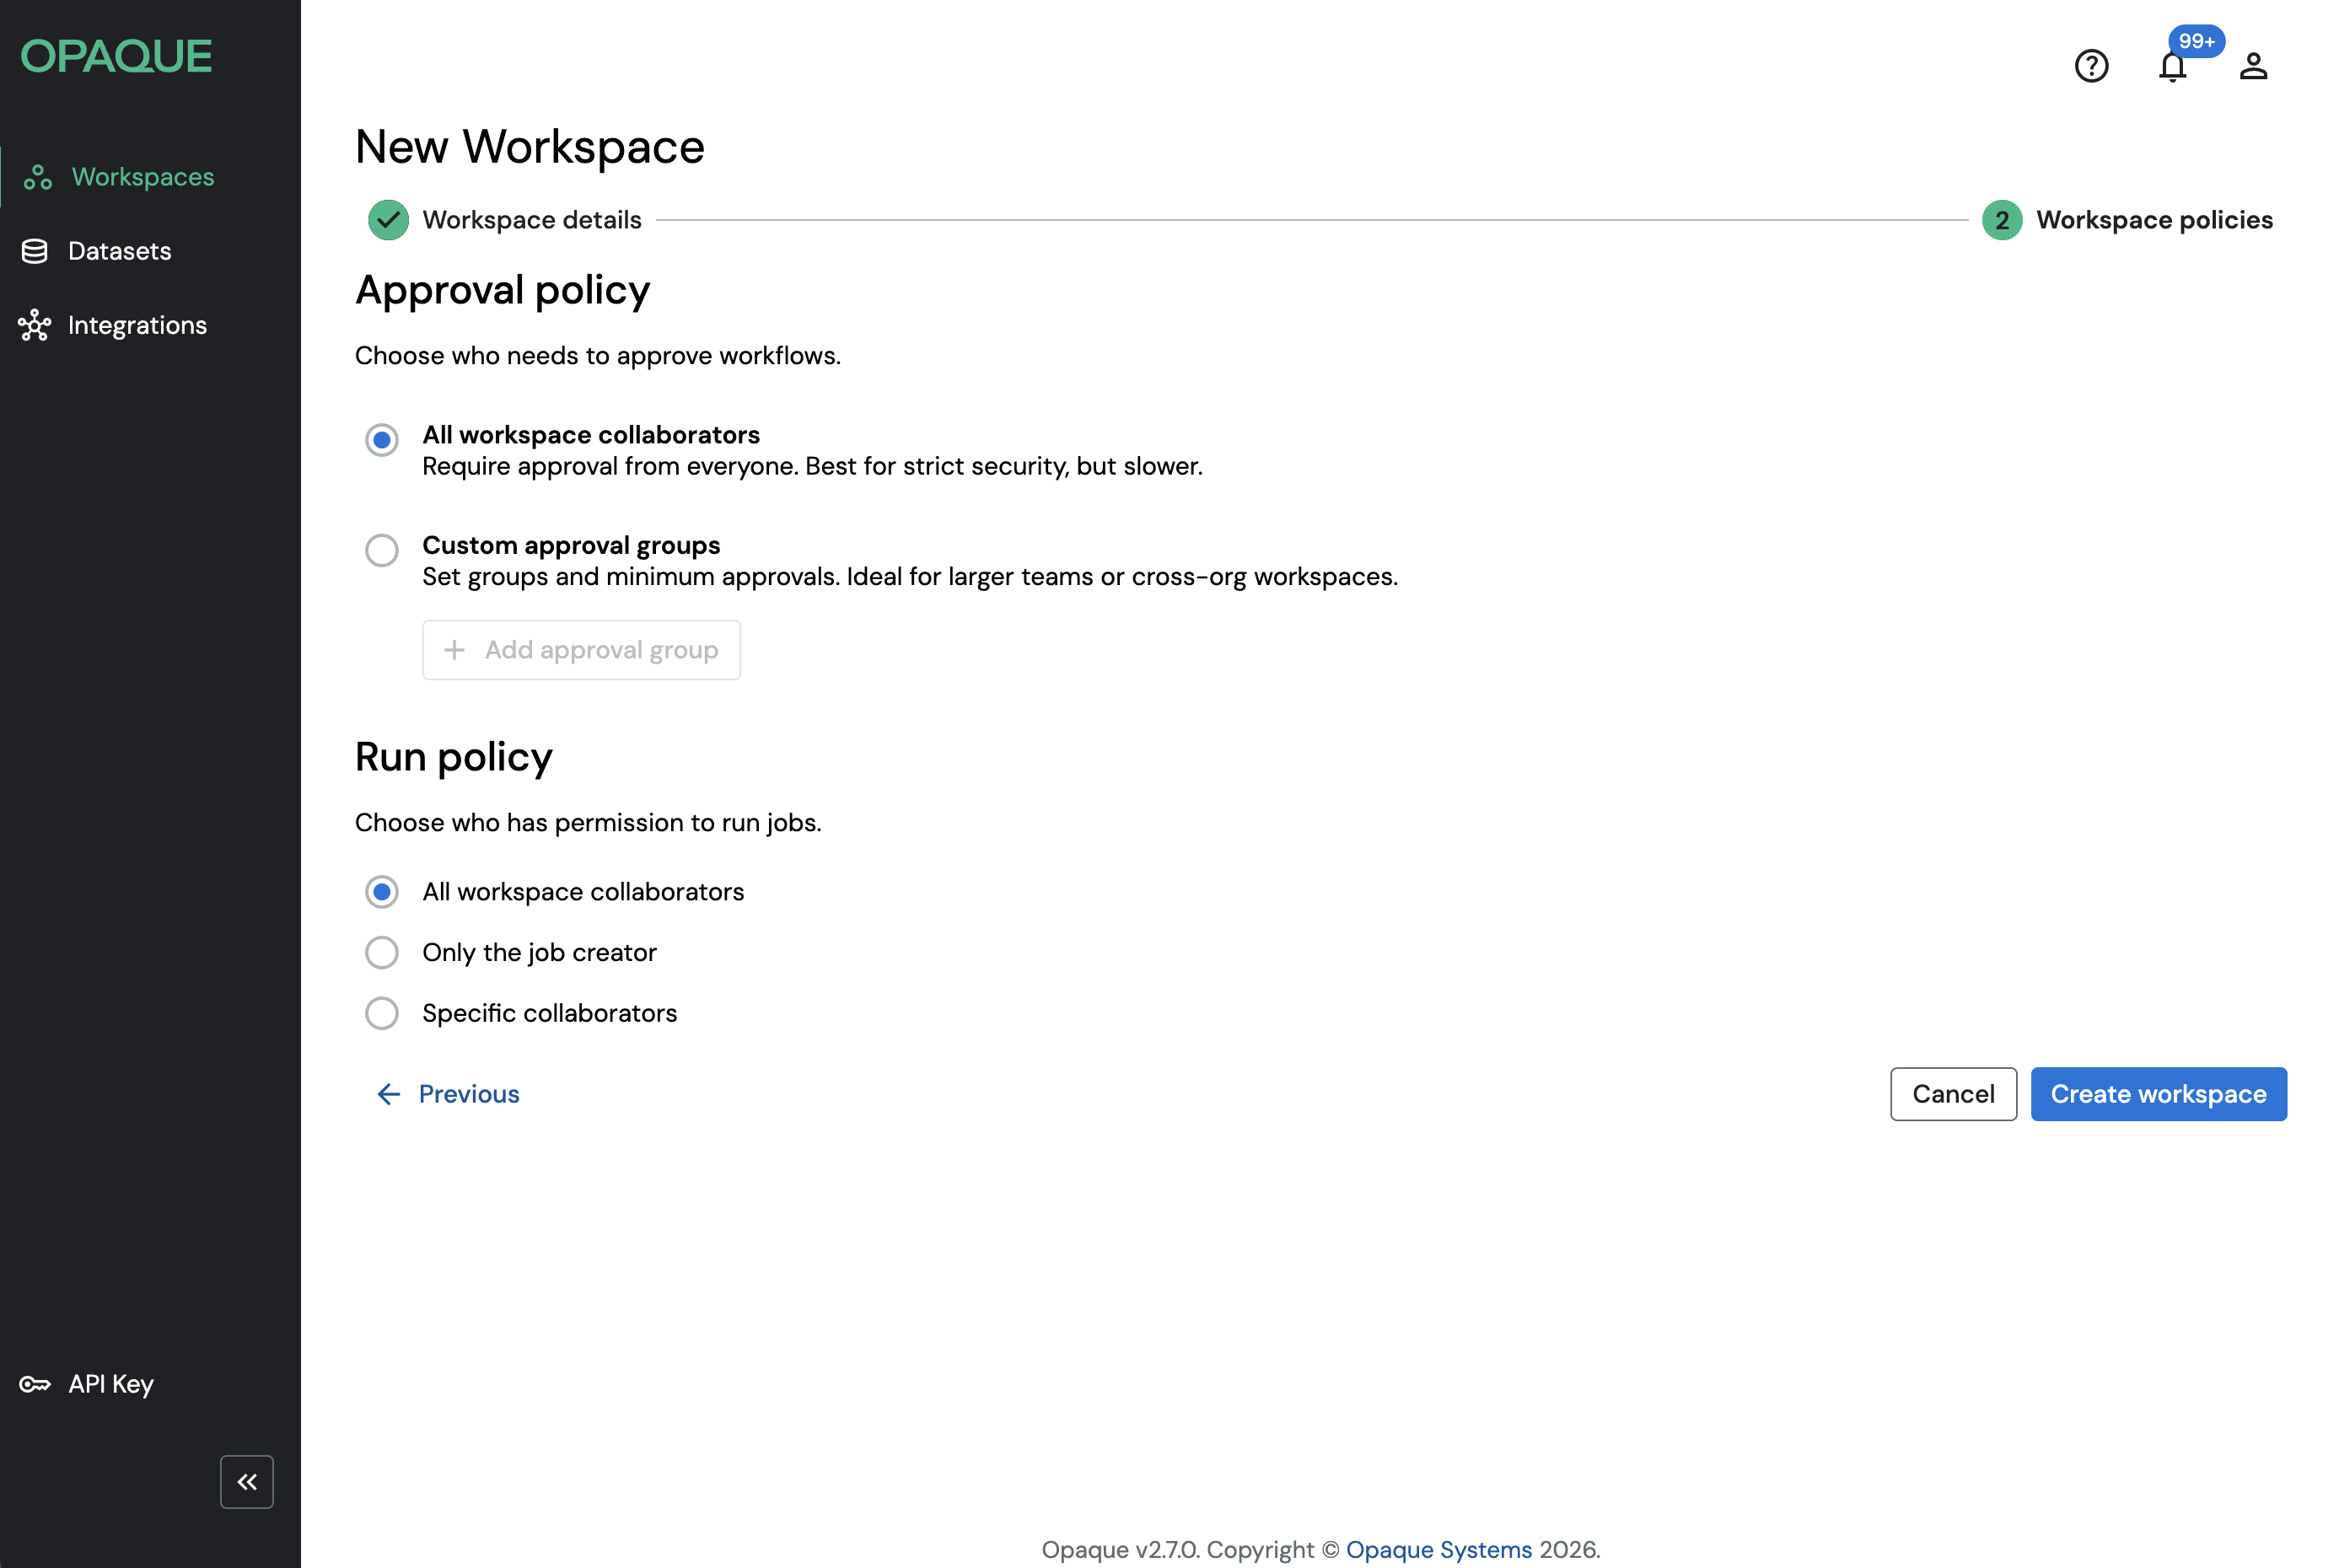
Task: Select Only the job creator option
Action: (x=381, y=952)
